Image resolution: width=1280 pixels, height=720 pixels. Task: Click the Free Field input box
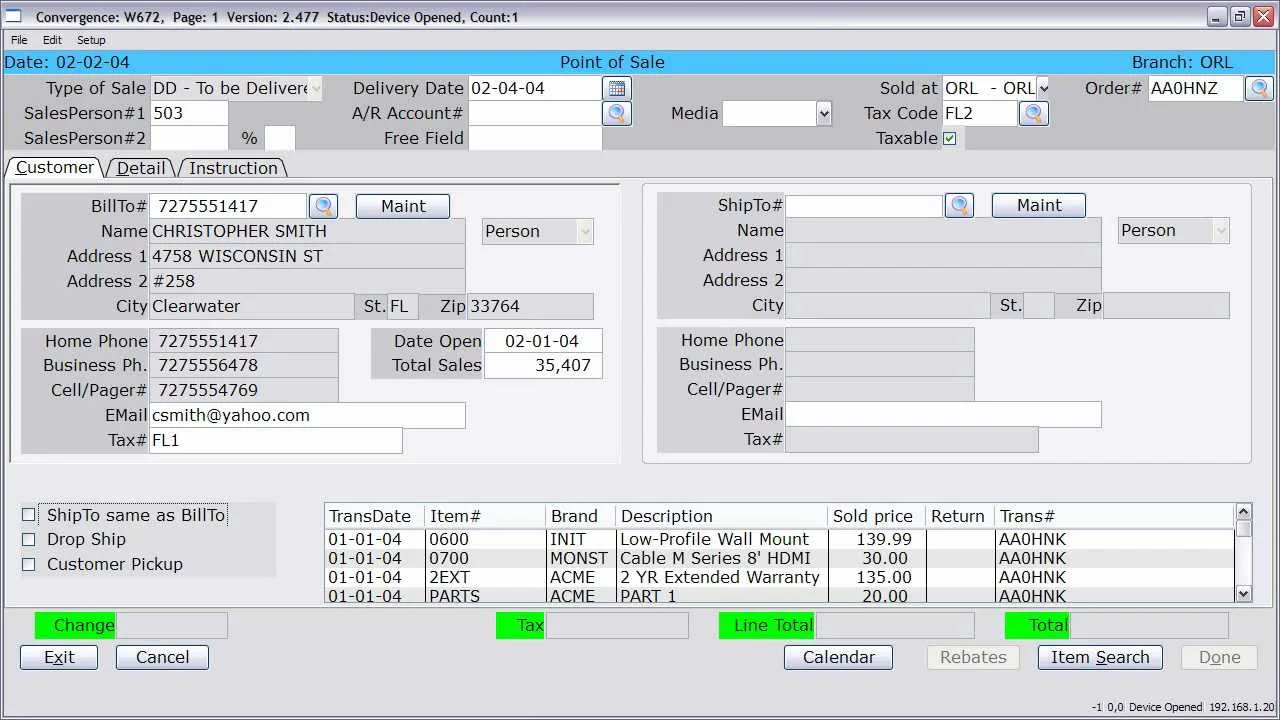[x=535, y=138]
